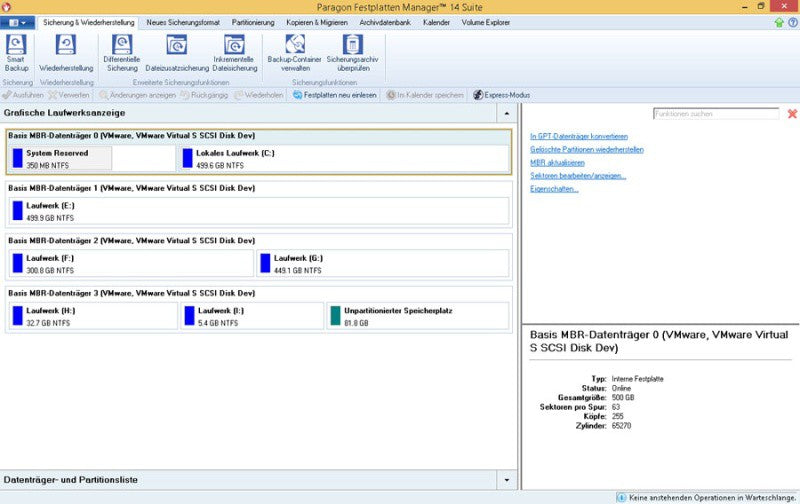This screenshot has width=800, height=504.
Task: Open the Eigenschaften link
Action: tap(554, 189)
